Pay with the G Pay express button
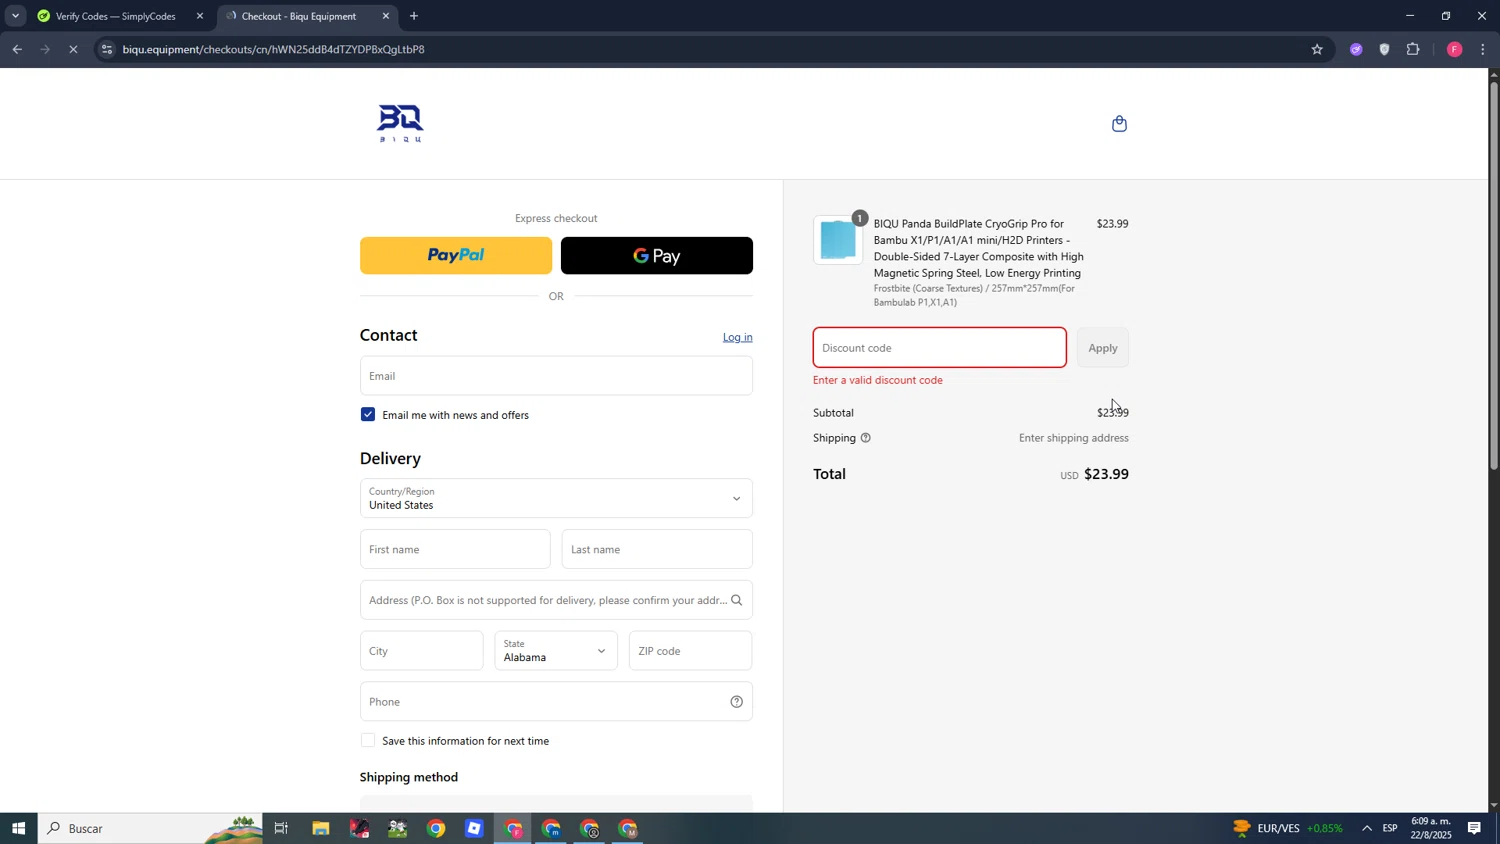Image resolution: width=1500 pixels, height=844 pixels. (657, 256)
